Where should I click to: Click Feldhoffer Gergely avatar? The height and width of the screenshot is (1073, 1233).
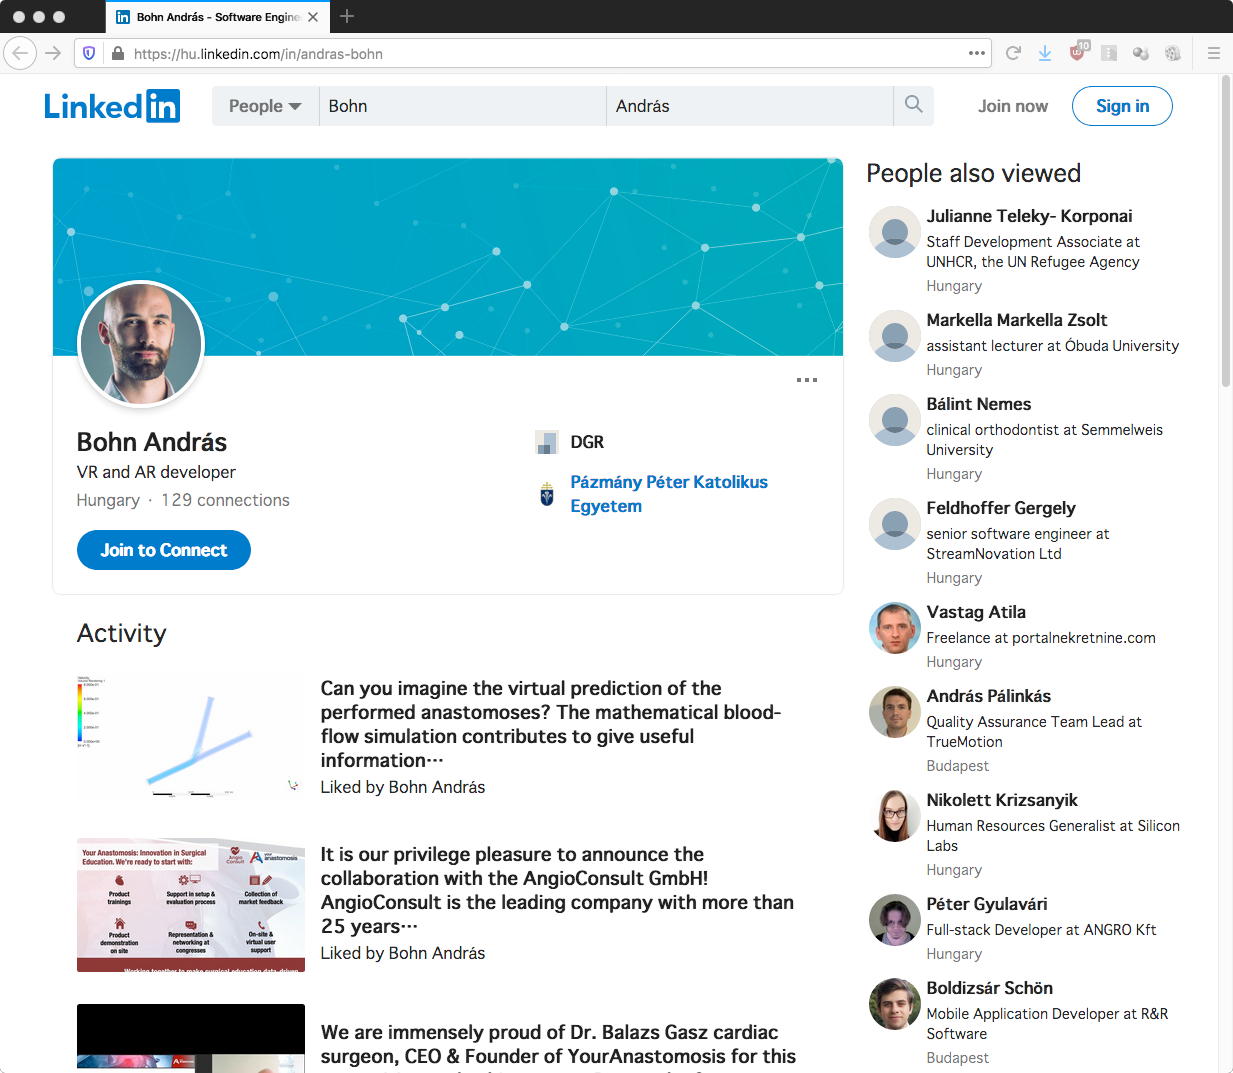(x=895, y=524)
